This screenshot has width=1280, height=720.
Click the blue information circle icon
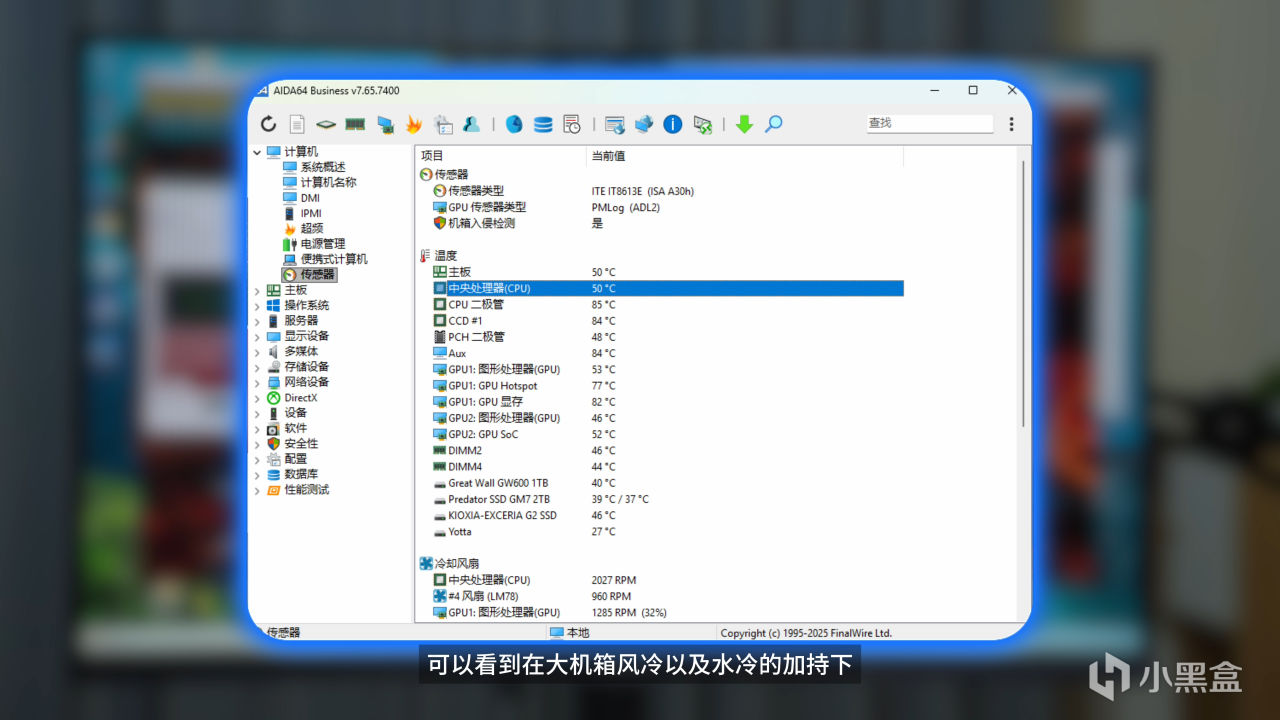[x=673, y=124]
